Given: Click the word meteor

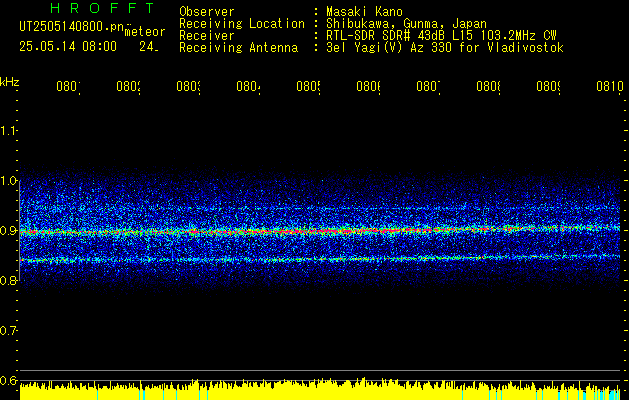Looking at the screenshot, I should (144, 32).
